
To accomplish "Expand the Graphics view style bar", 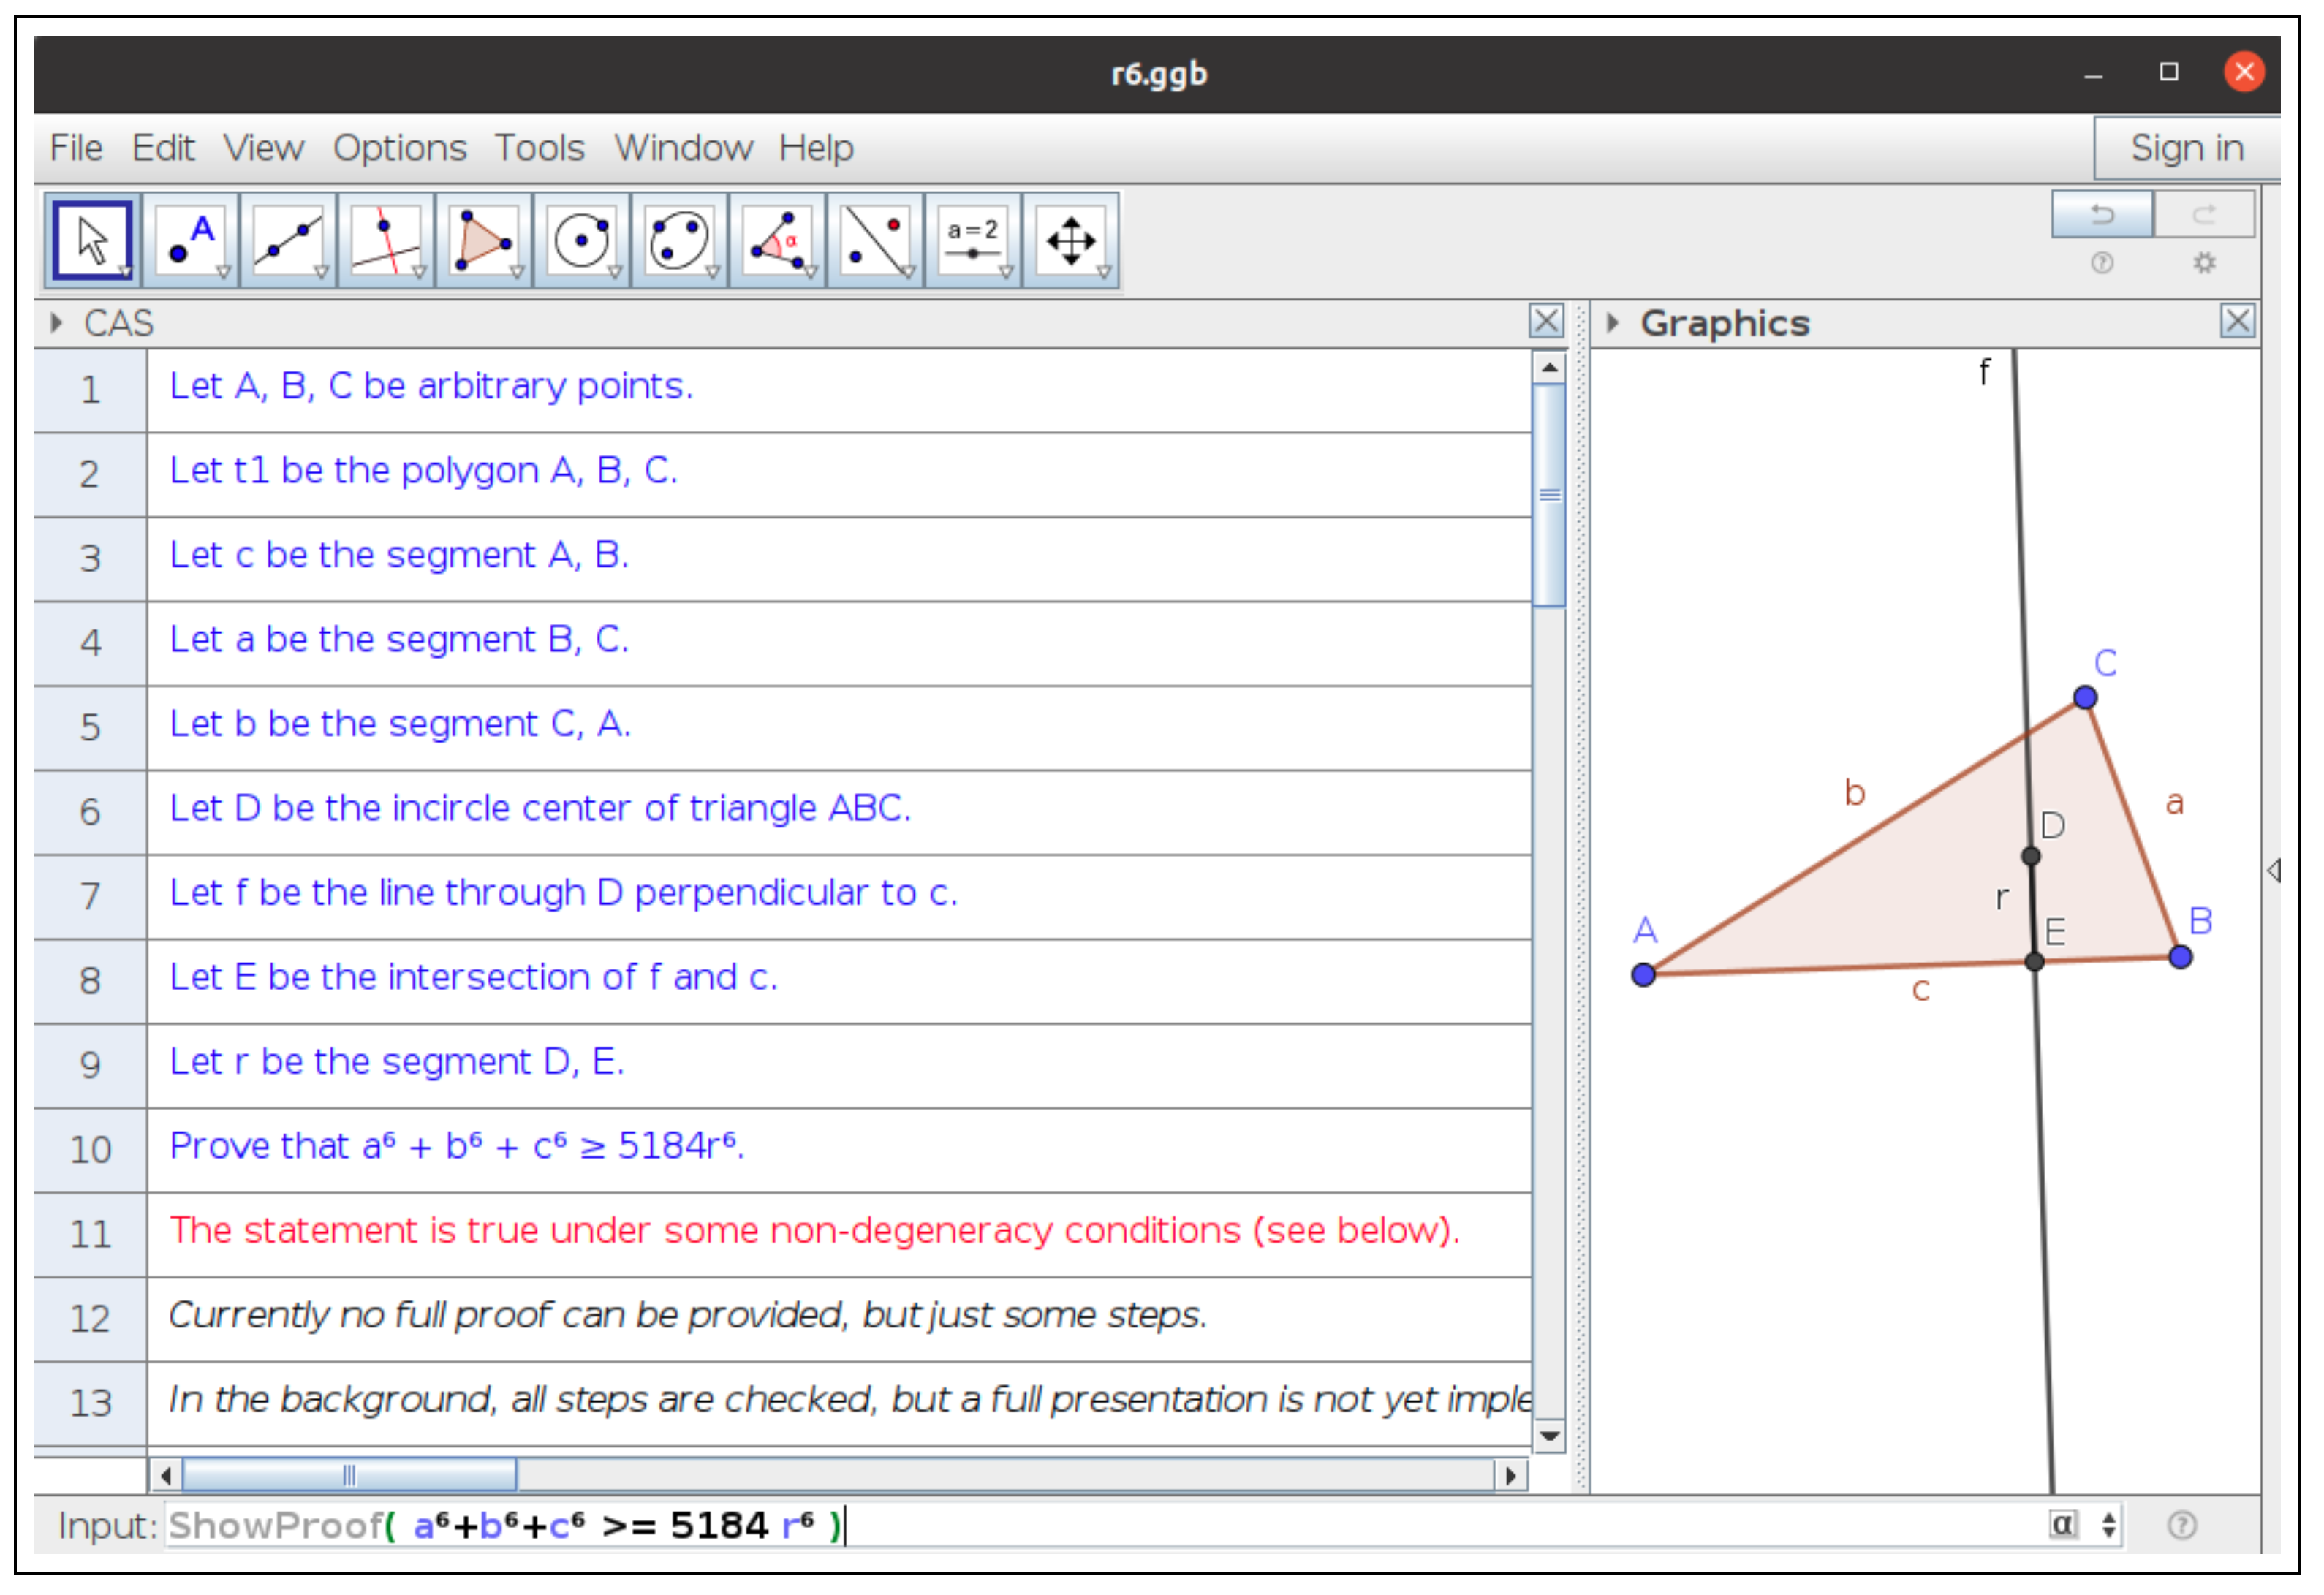I will 1612,323.
